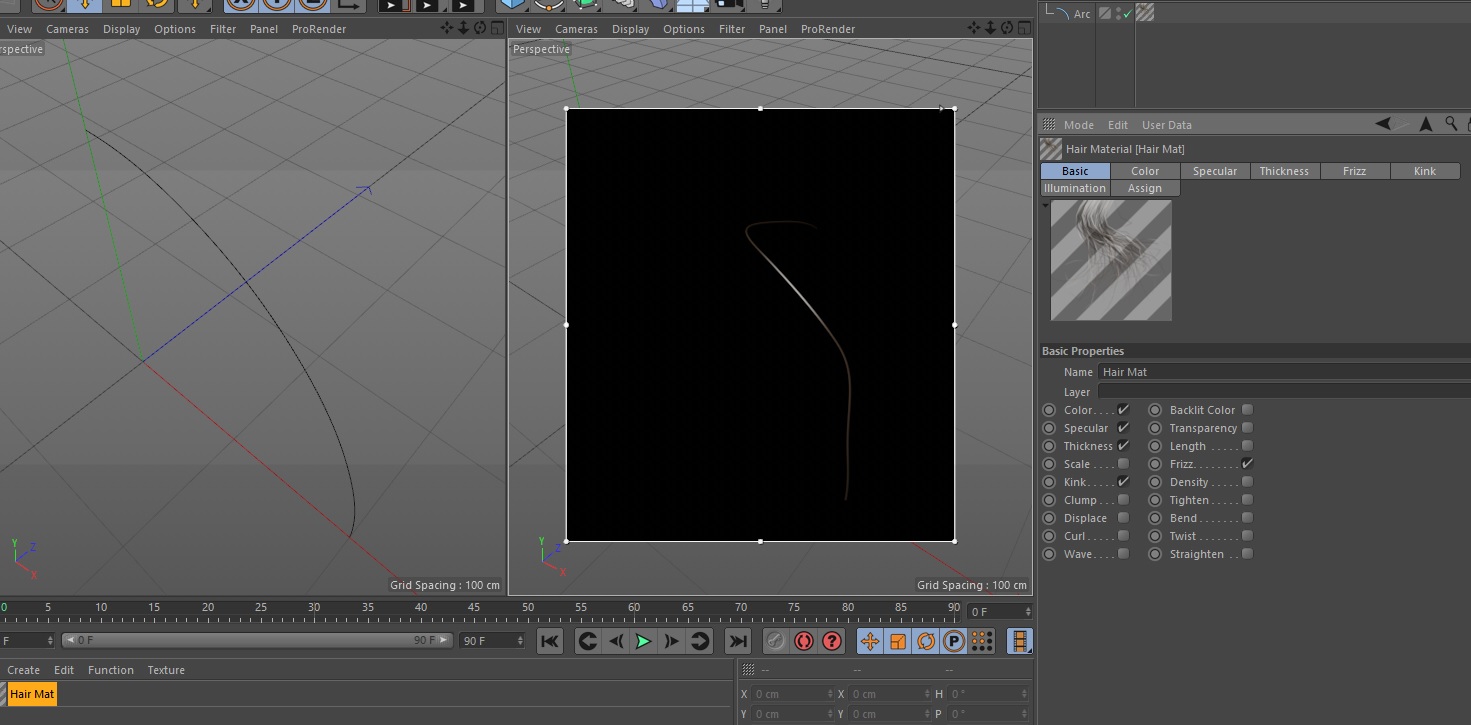
Task: Click the search magnifier in Attribute Manager
Action: (1451, 124)
